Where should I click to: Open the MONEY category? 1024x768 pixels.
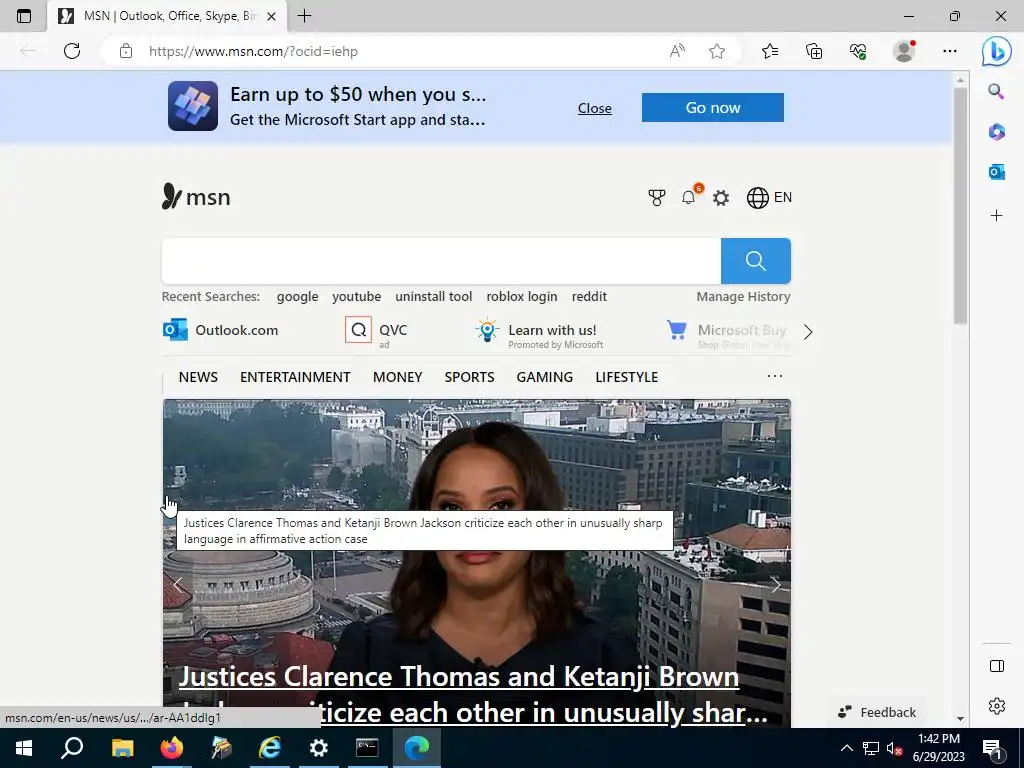(x=398, y=377)
